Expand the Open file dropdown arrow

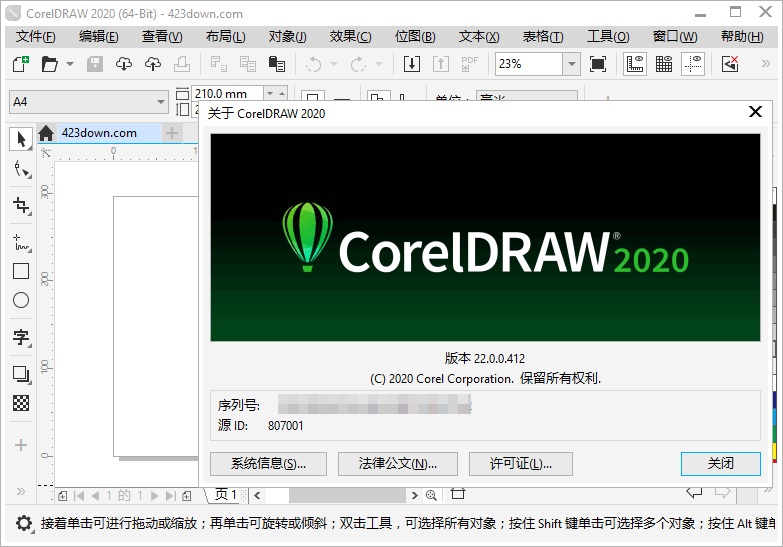(x=70, y=64)
